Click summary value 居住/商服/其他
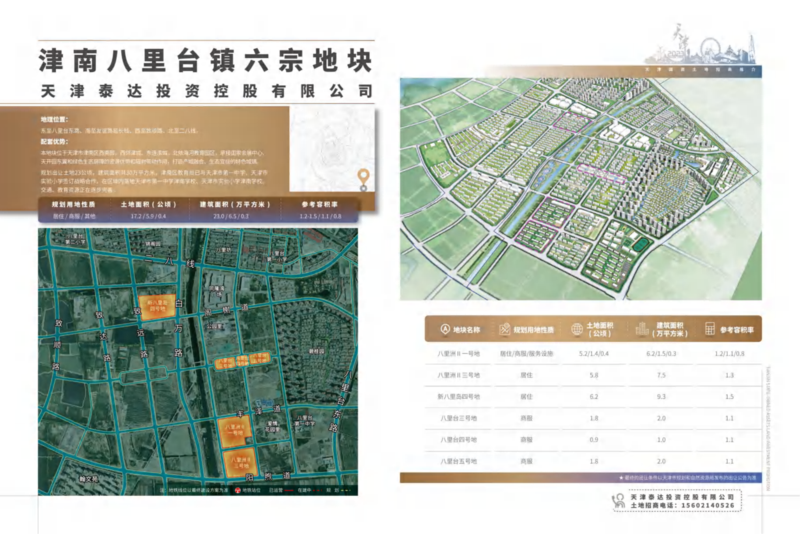The height and width of the screenshot is (534, 800). click(74, 216)
